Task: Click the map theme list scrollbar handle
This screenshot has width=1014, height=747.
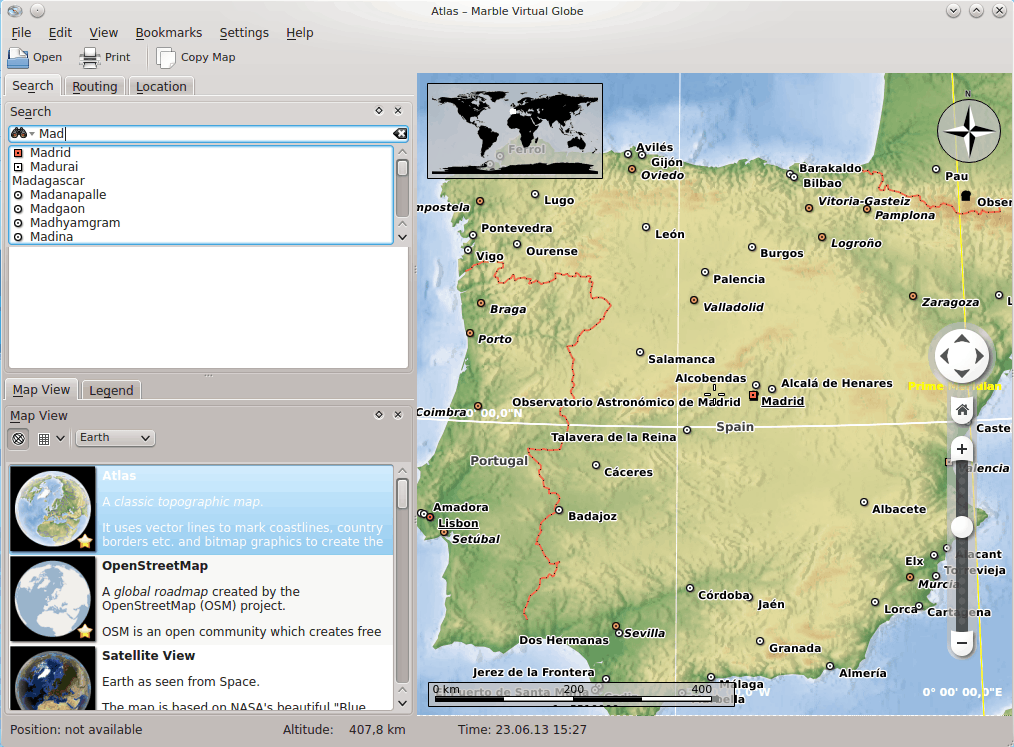Action: [402, 493]
